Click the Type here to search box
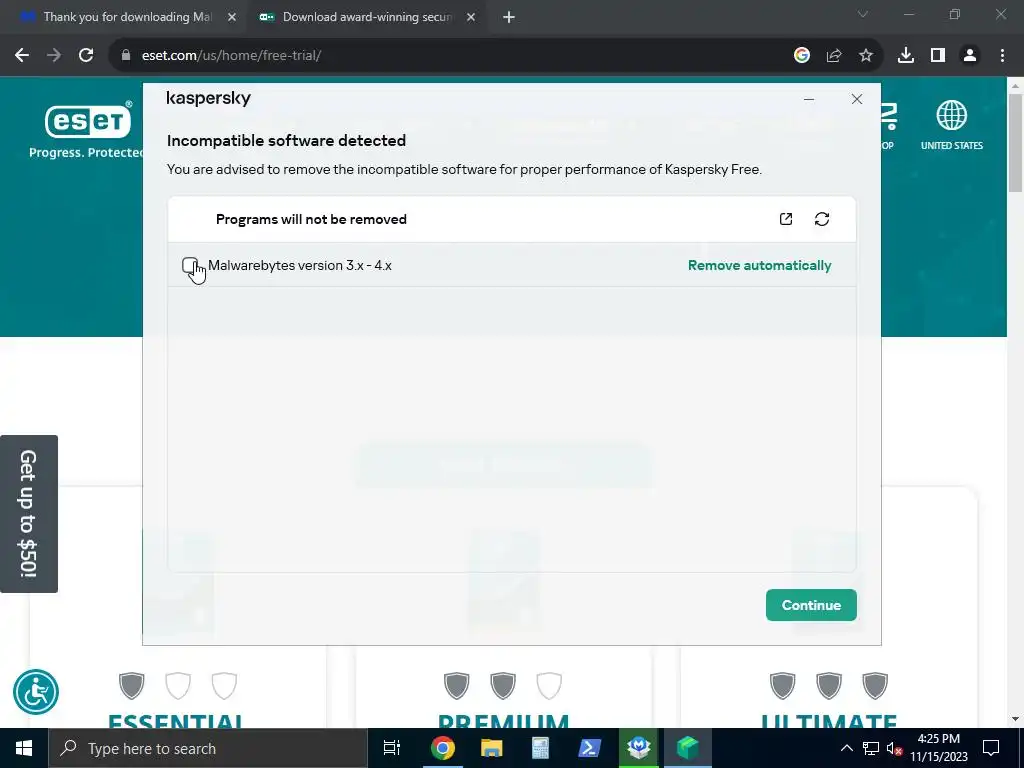Viewport: 1024px width, 768px height. pos(208,748)
